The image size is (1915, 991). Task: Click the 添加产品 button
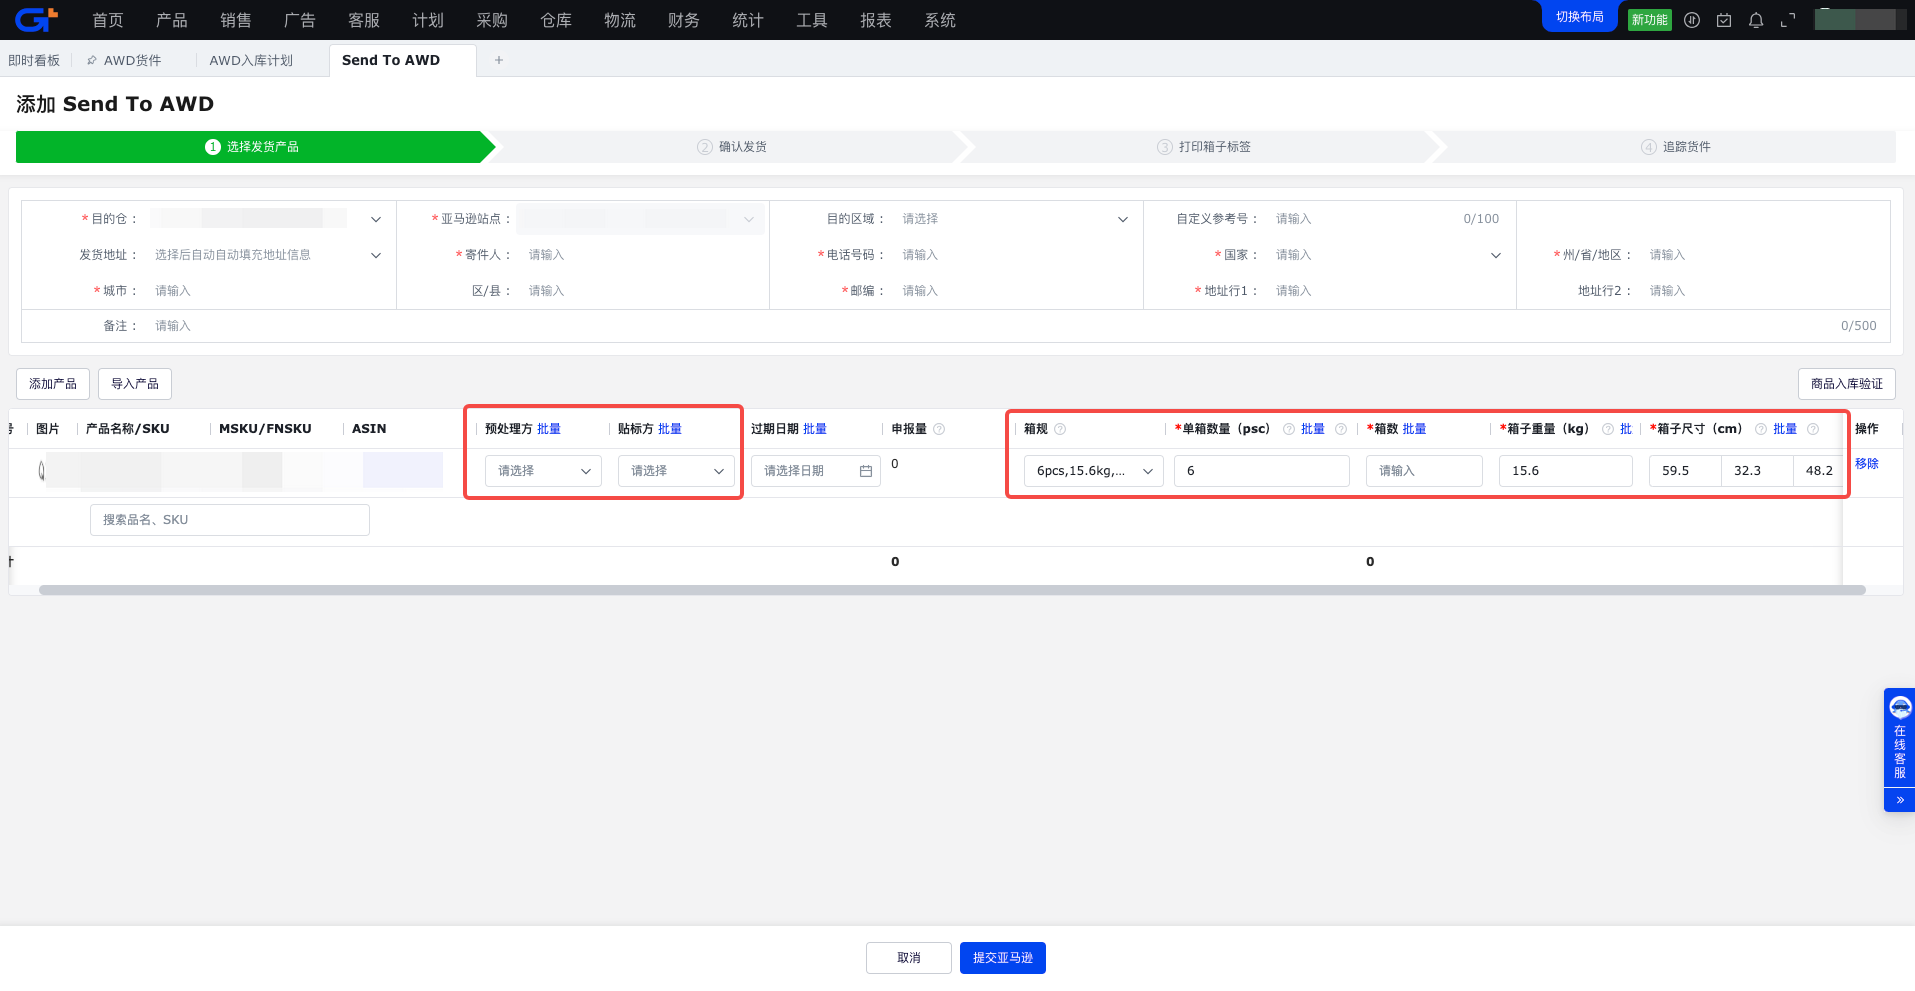tap(53, 384)
